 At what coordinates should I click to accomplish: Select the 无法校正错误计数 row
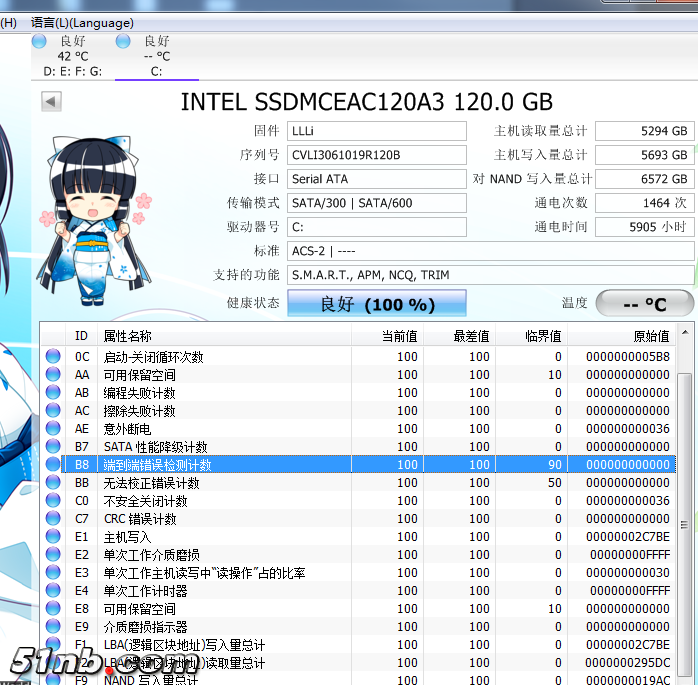[300, 483]
